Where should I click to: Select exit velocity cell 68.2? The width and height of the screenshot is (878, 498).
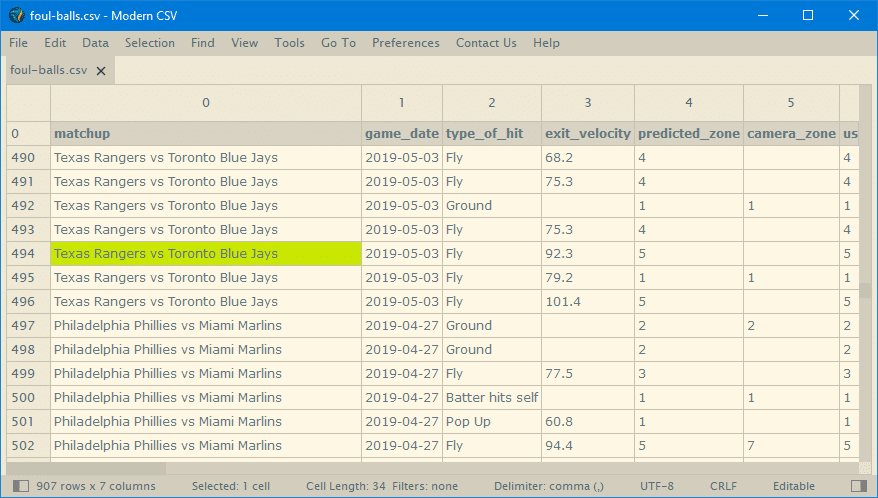(588, 158)
